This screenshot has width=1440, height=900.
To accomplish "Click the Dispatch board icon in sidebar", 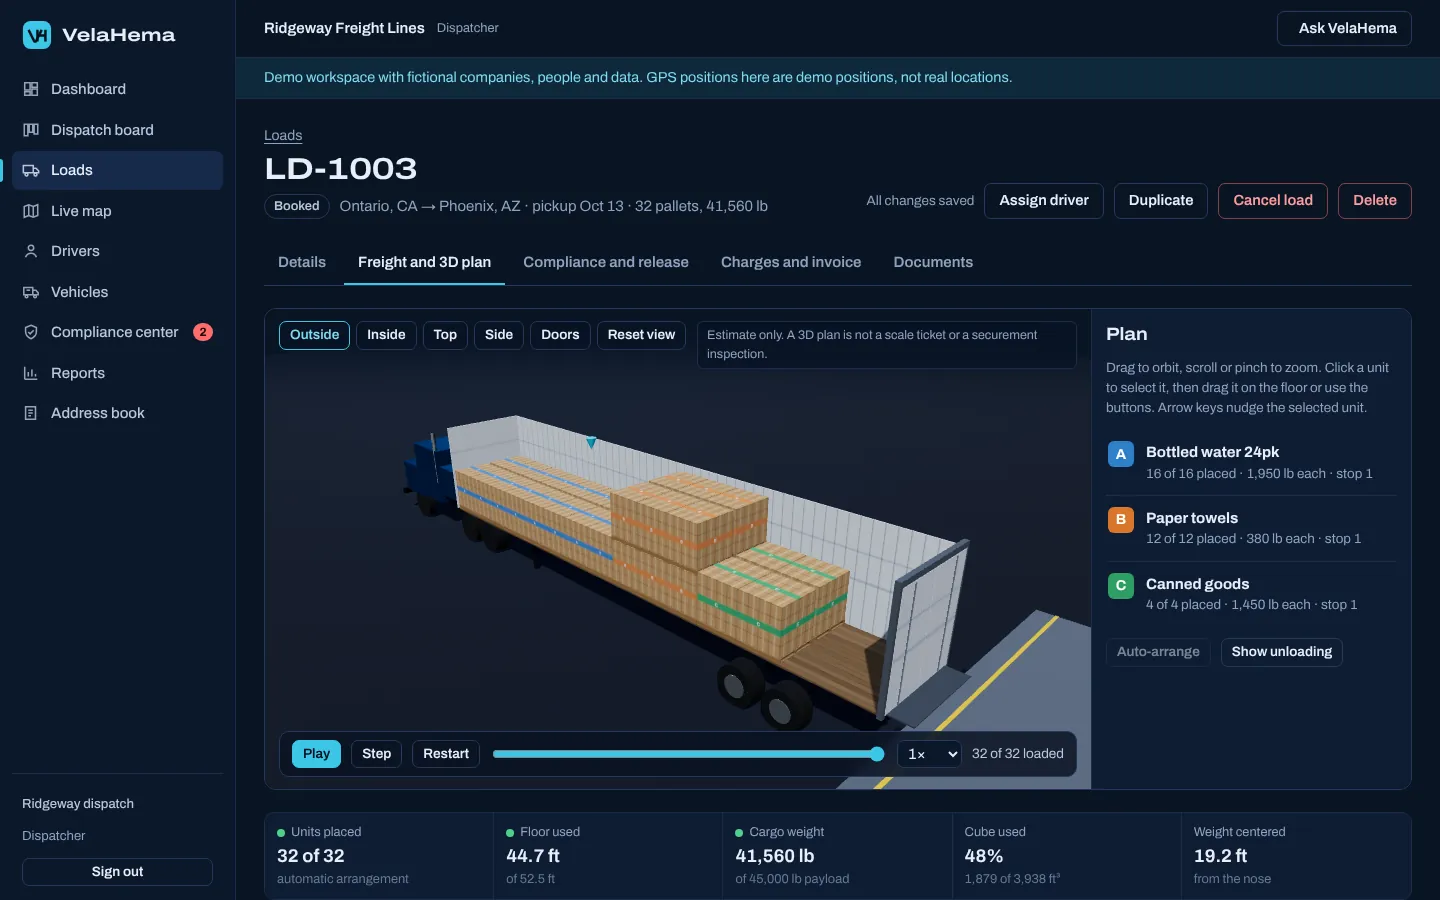I will tap(31, 130).
